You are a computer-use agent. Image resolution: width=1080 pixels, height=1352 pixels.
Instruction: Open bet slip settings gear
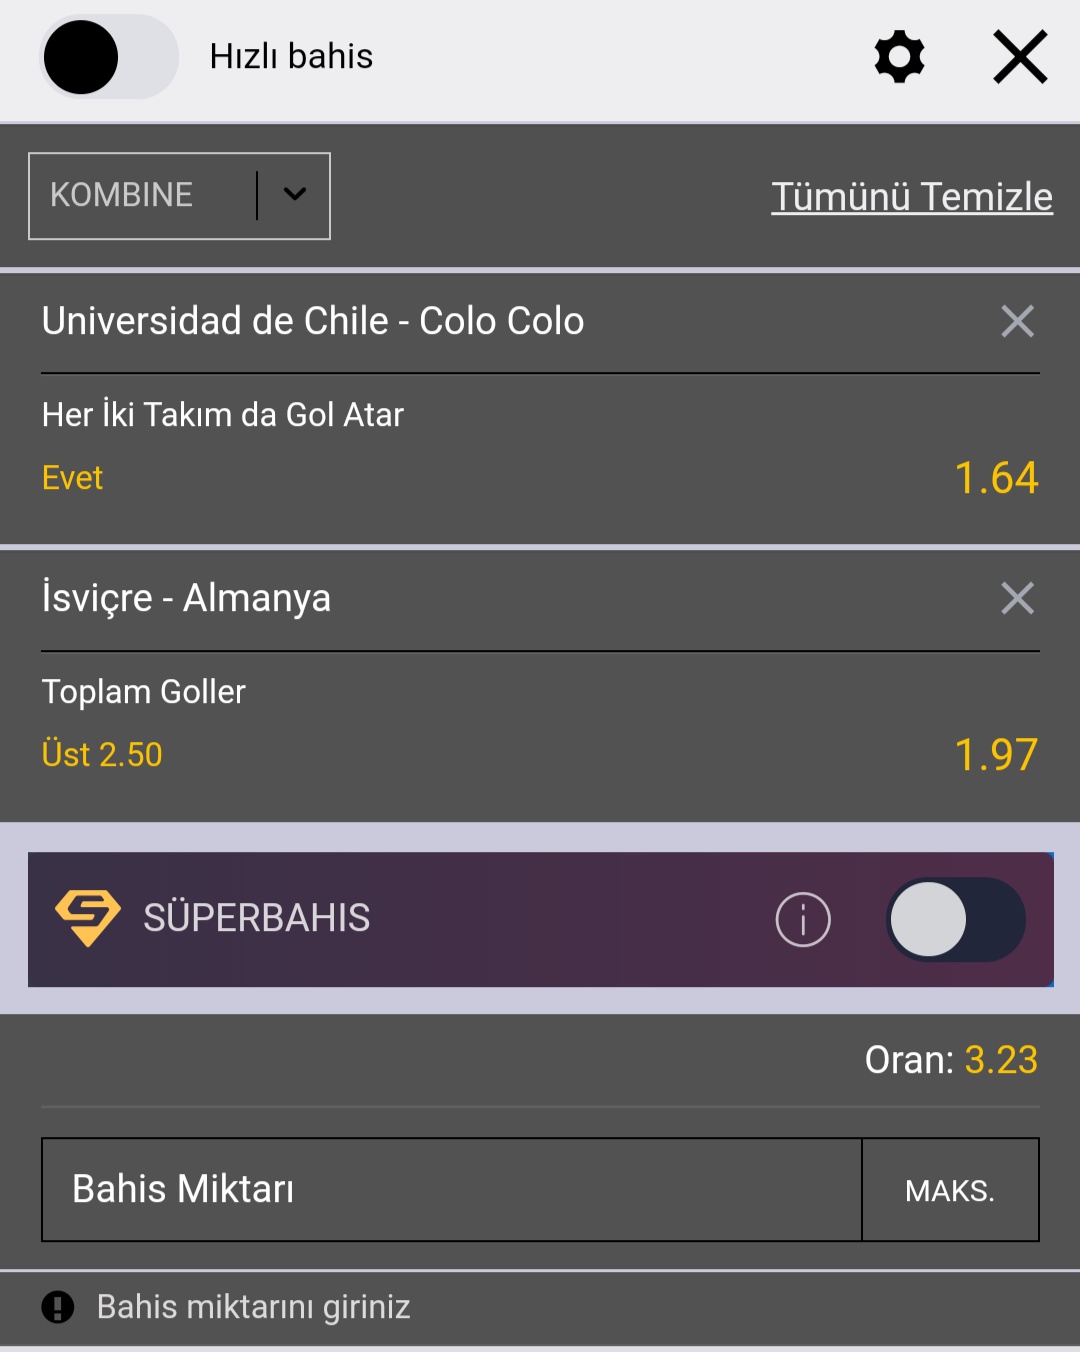899,57
